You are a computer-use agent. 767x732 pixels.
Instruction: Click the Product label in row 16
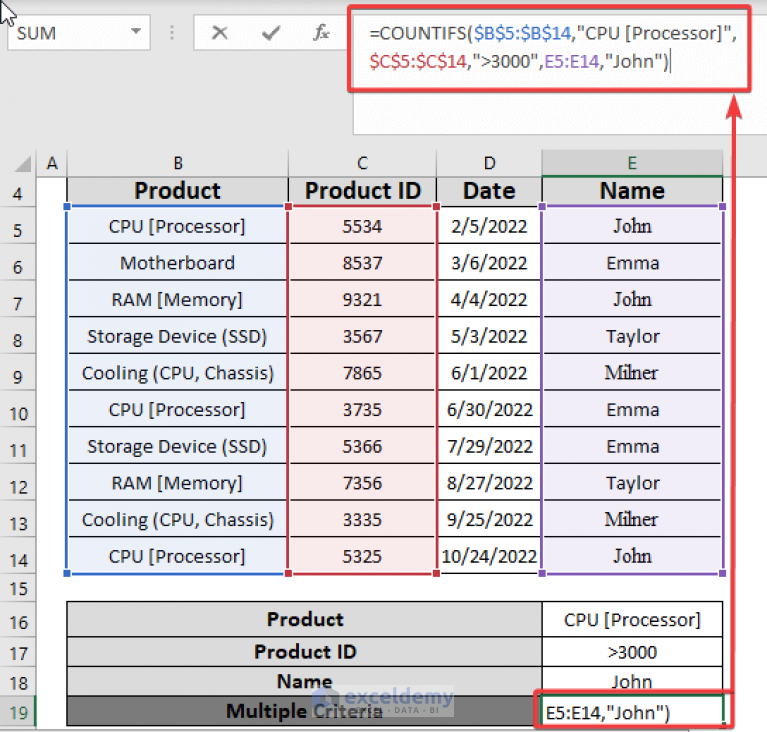[304, 619]
